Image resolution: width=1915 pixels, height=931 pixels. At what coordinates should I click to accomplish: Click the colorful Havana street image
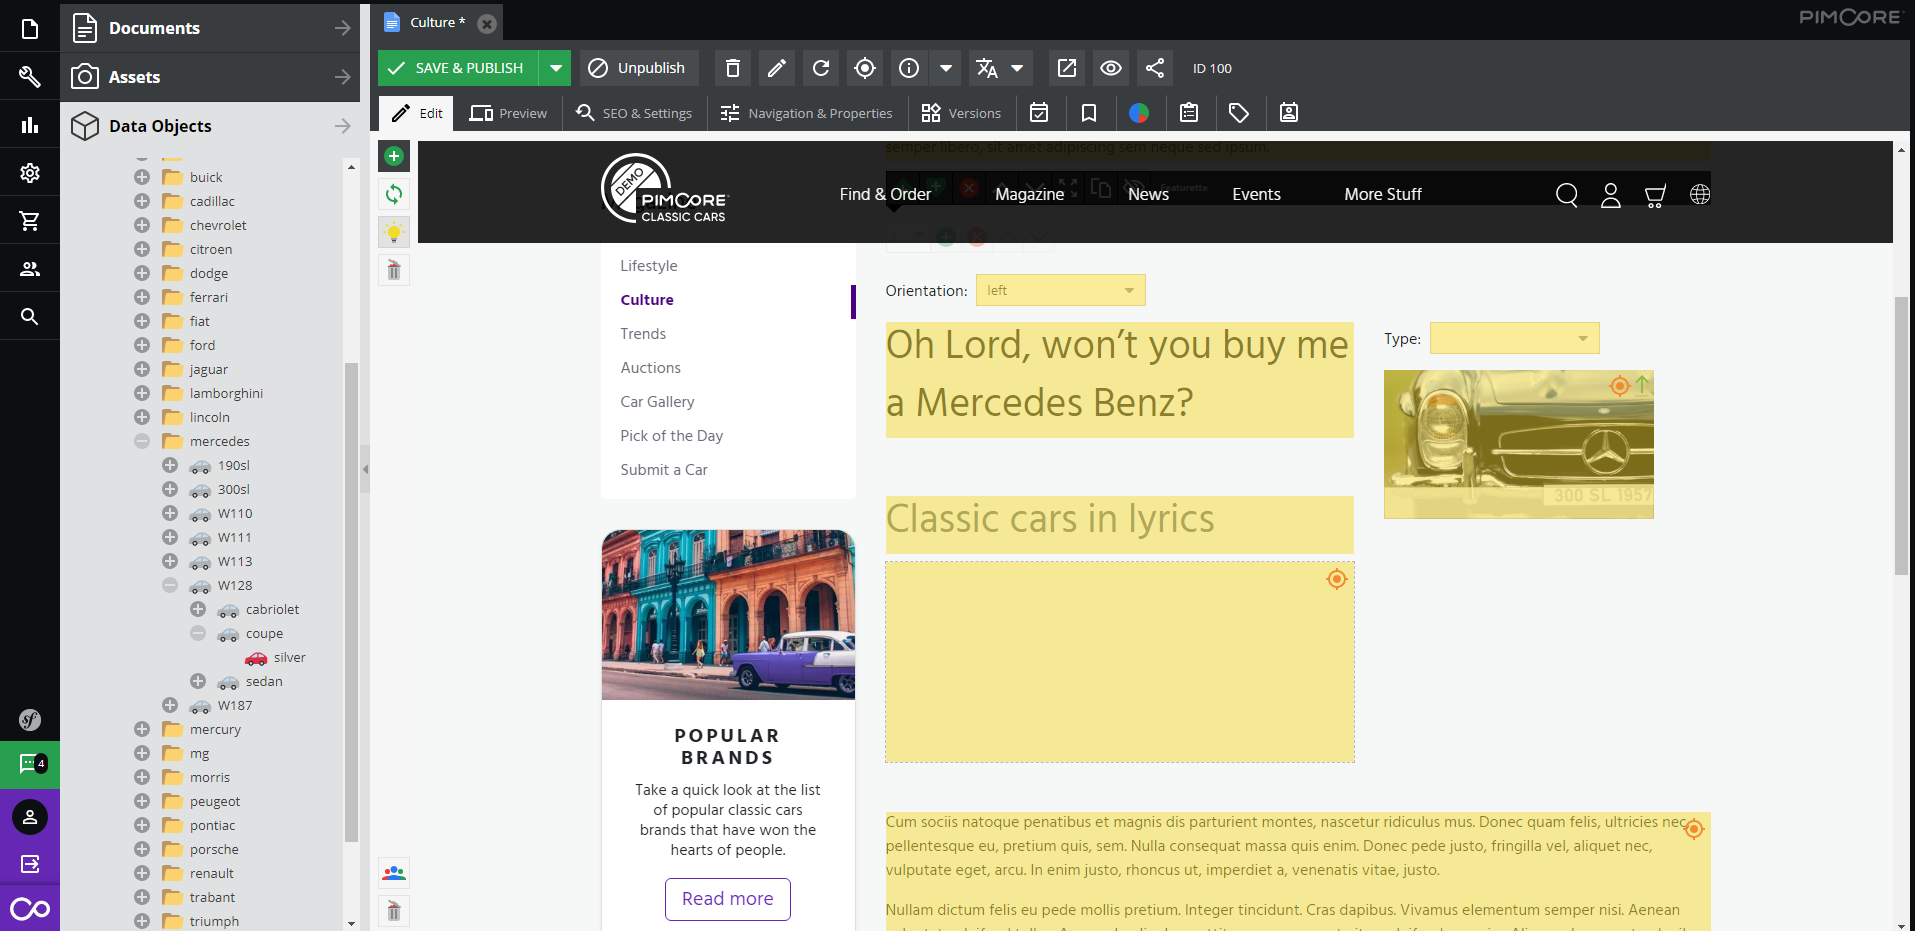tap(728, 614)
